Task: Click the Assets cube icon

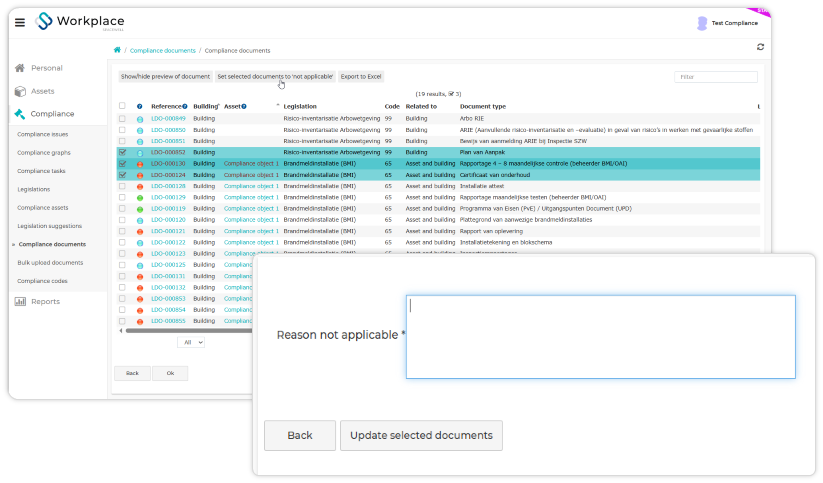Action: click(20, 91)
